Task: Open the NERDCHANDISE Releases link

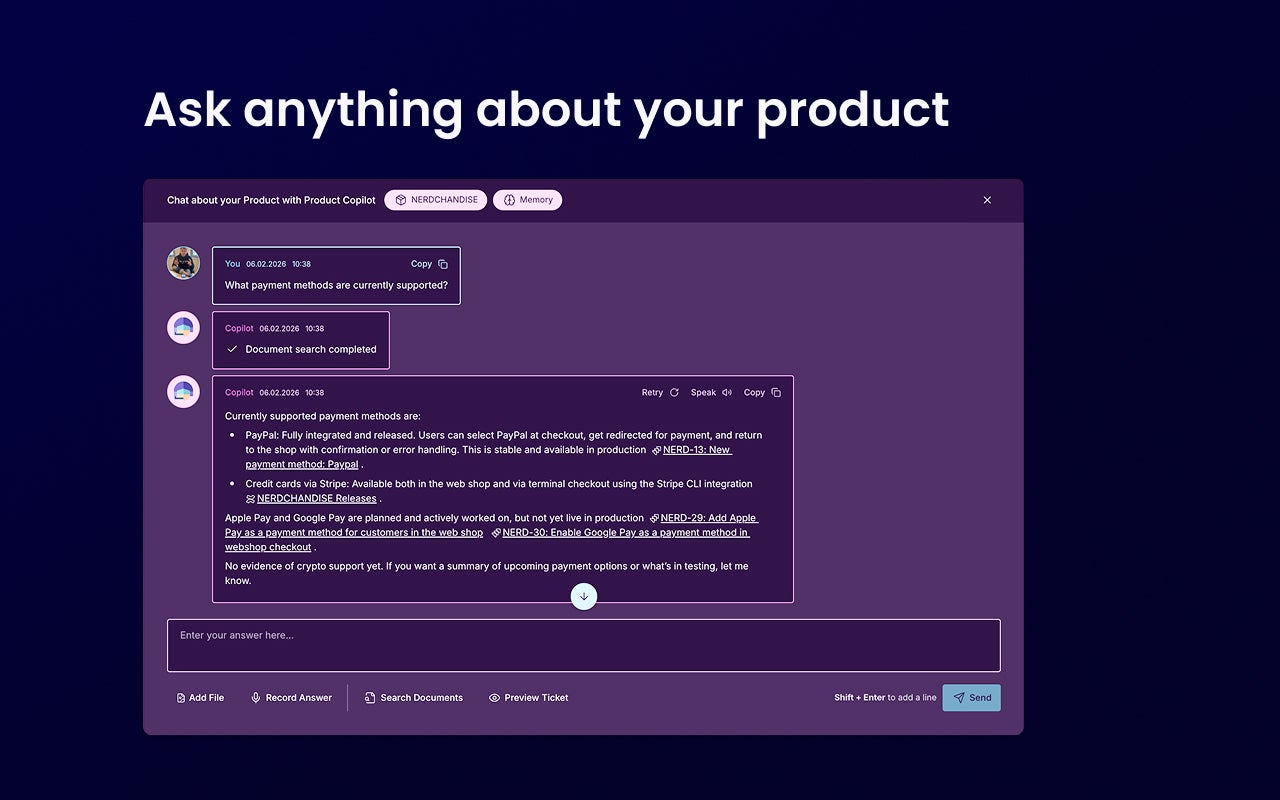Action: (316, 498)
